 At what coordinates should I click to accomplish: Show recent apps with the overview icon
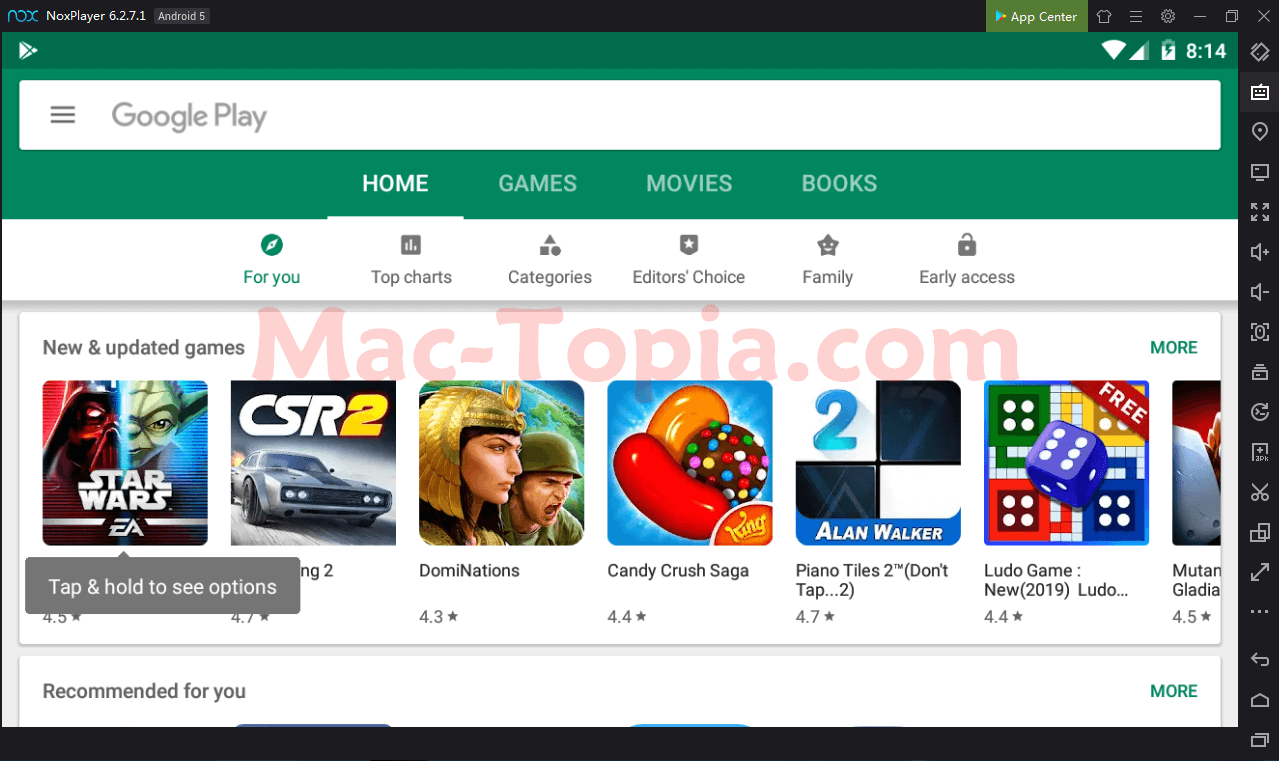(1260, 739)
